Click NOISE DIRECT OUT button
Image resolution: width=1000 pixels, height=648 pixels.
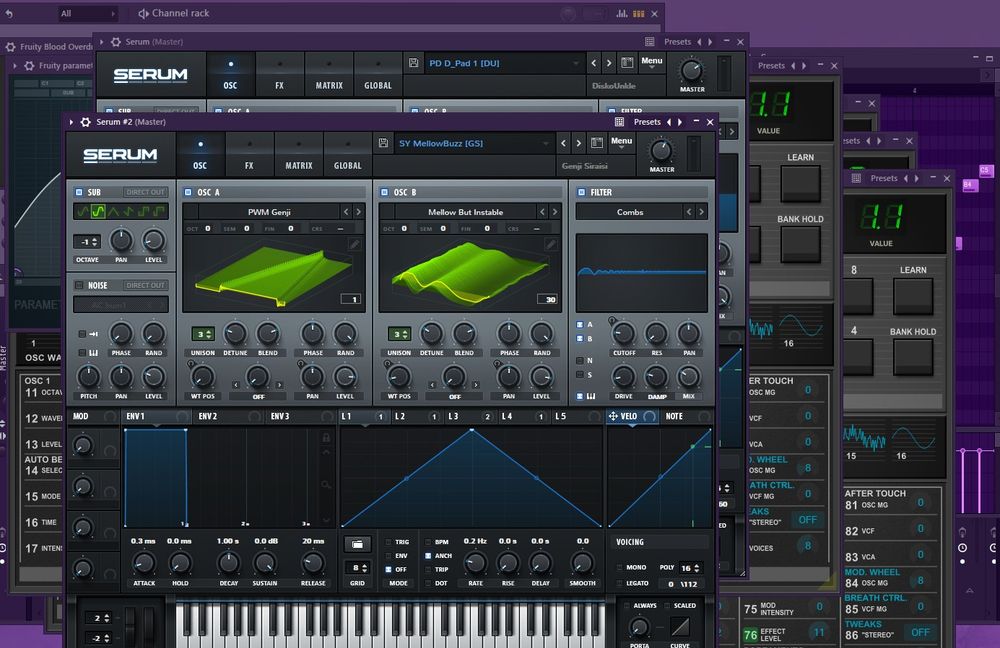click(145, 285)
